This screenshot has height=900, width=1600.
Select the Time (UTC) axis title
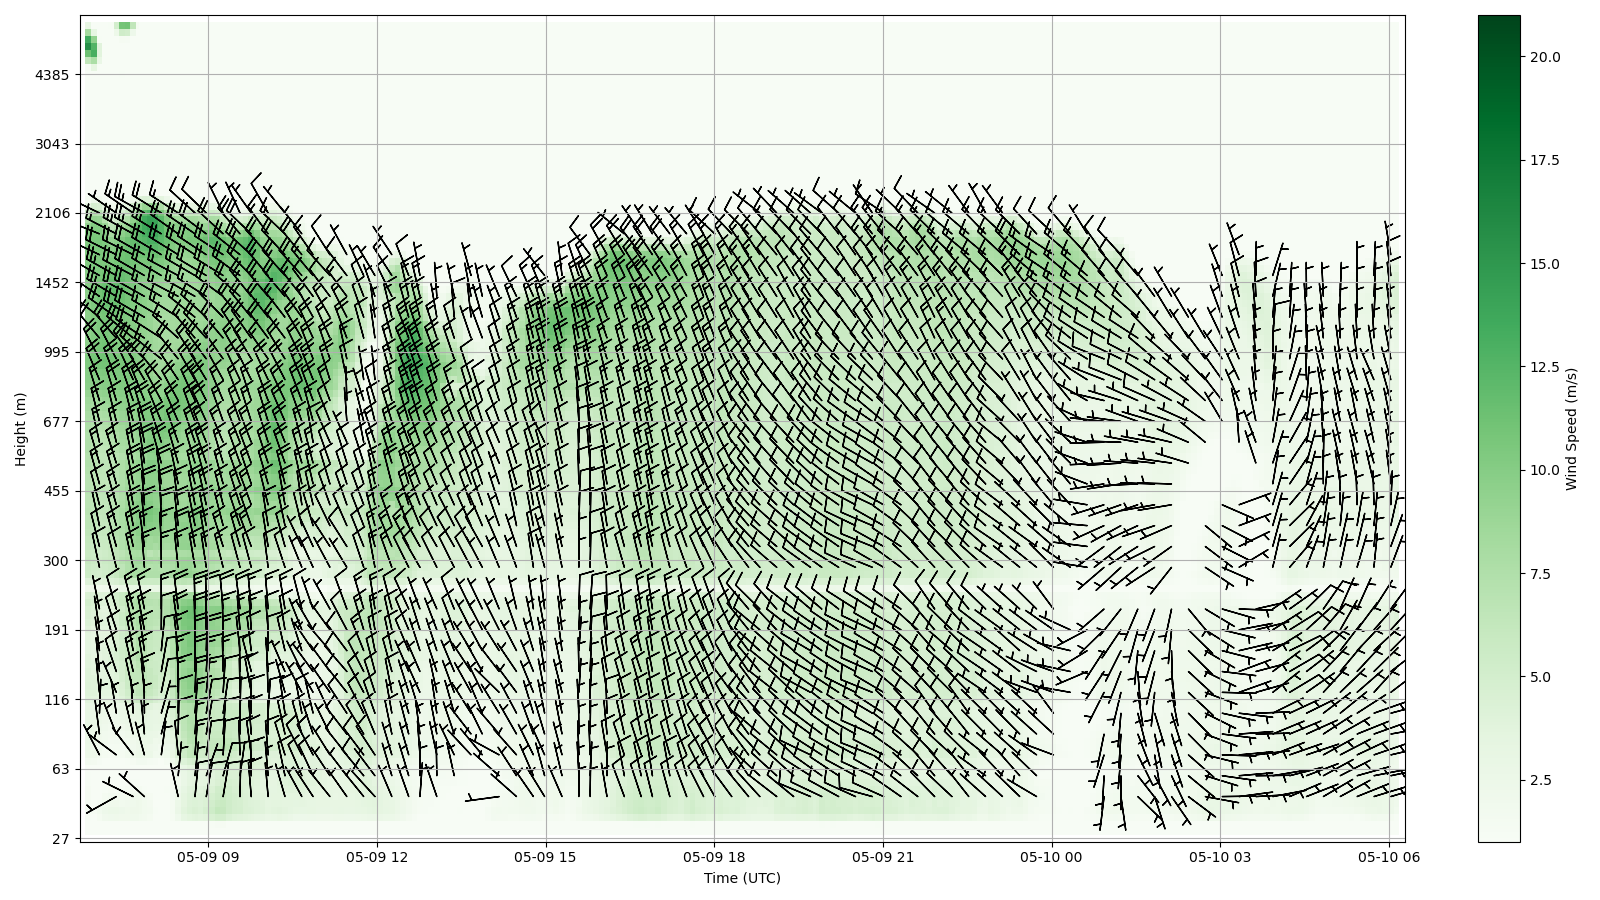pyautogui.click(x=742, y=878)
